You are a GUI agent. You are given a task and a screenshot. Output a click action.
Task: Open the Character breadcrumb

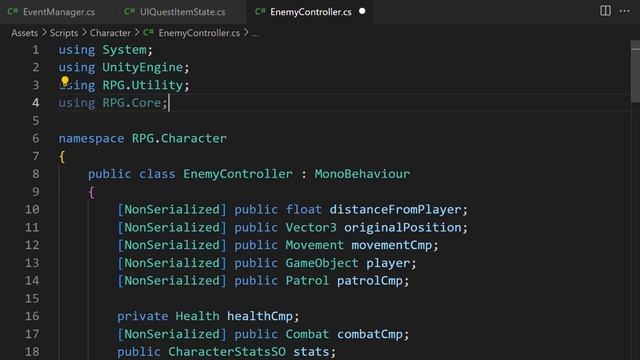[110, 33]
